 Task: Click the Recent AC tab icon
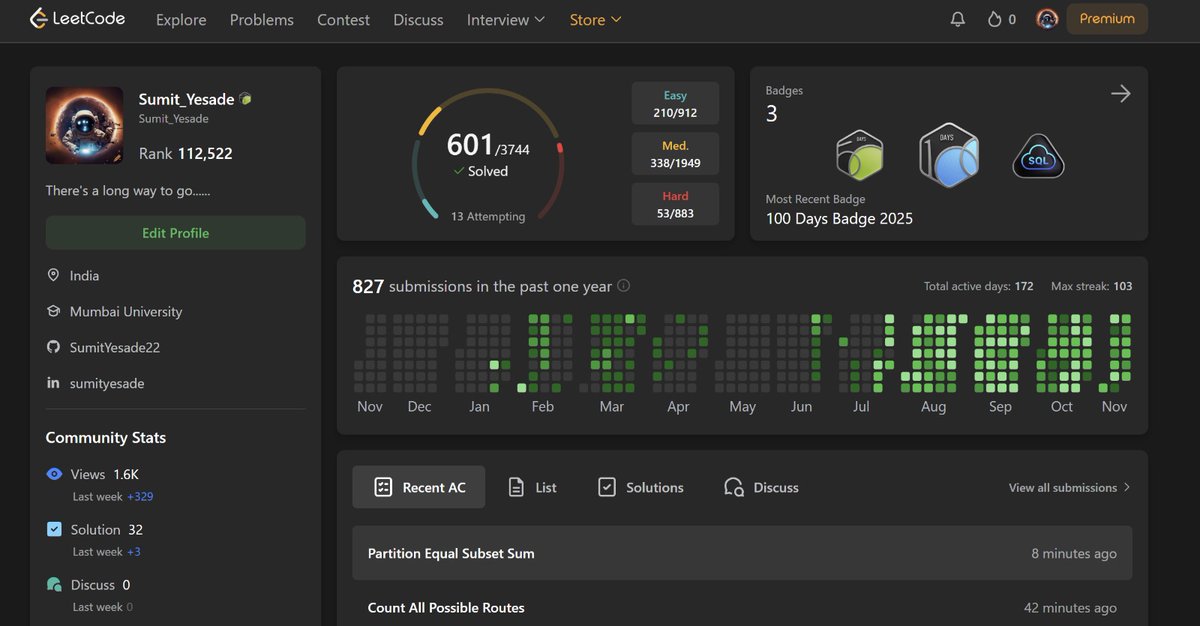(x=383, y=487)
